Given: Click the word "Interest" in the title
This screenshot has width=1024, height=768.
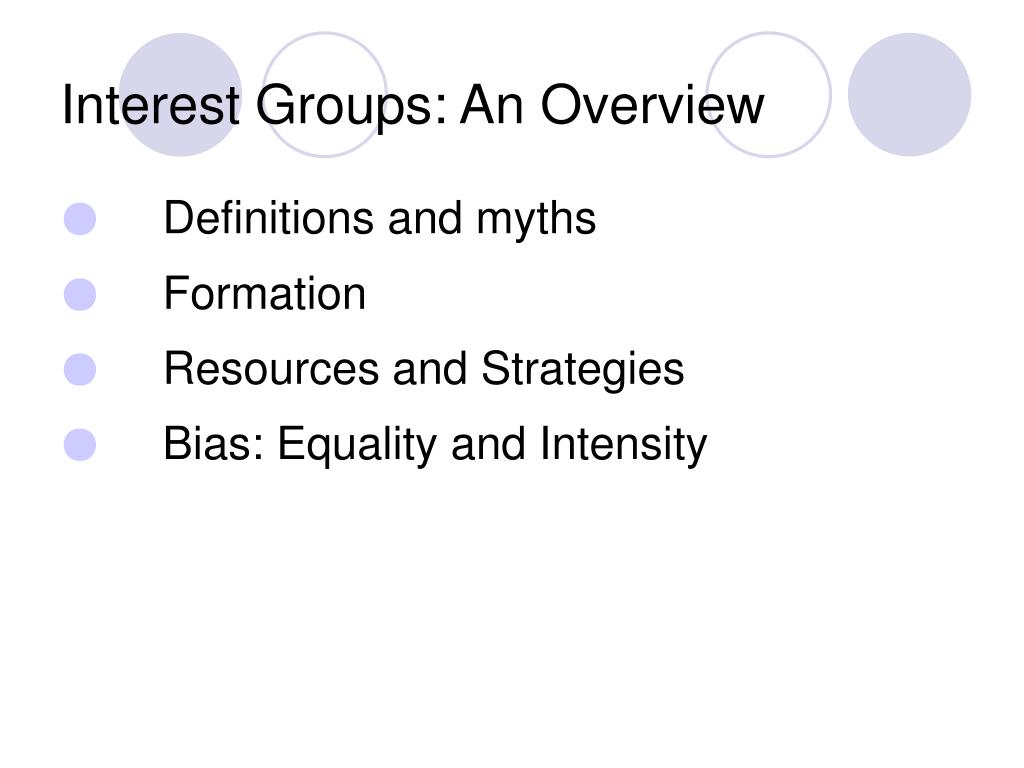Looking at the screenshot, I should 151,104.
